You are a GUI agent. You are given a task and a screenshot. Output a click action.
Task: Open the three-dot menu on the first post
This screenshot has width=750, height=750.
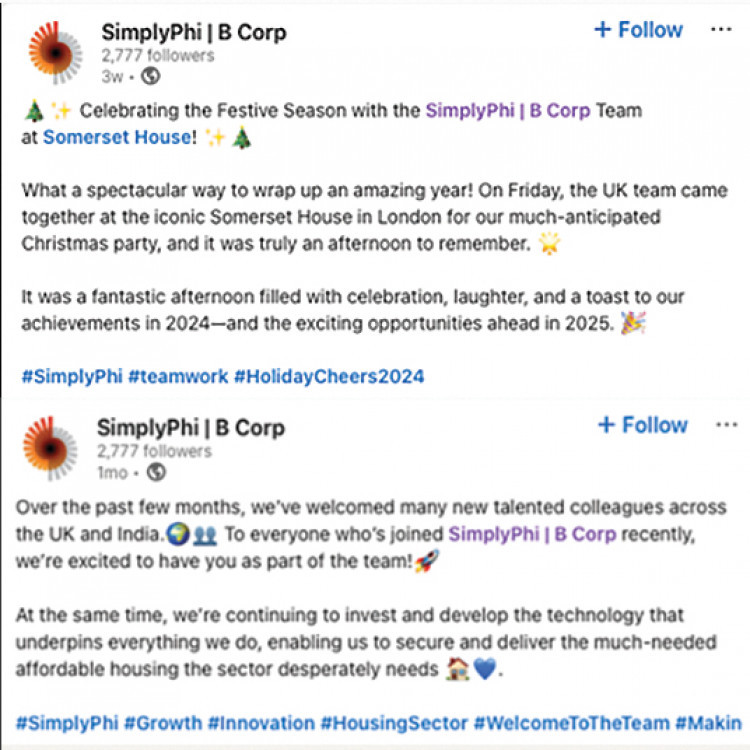pos(721,30)
